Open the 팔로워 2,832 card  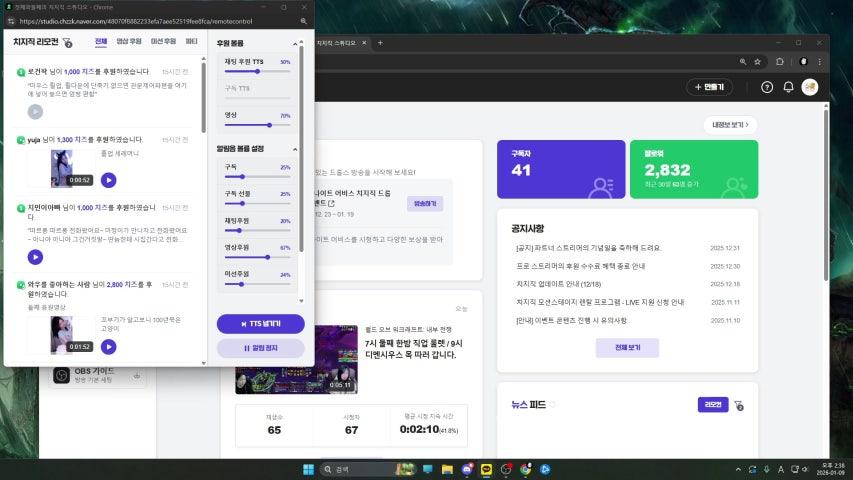click(x=694, y=169)
